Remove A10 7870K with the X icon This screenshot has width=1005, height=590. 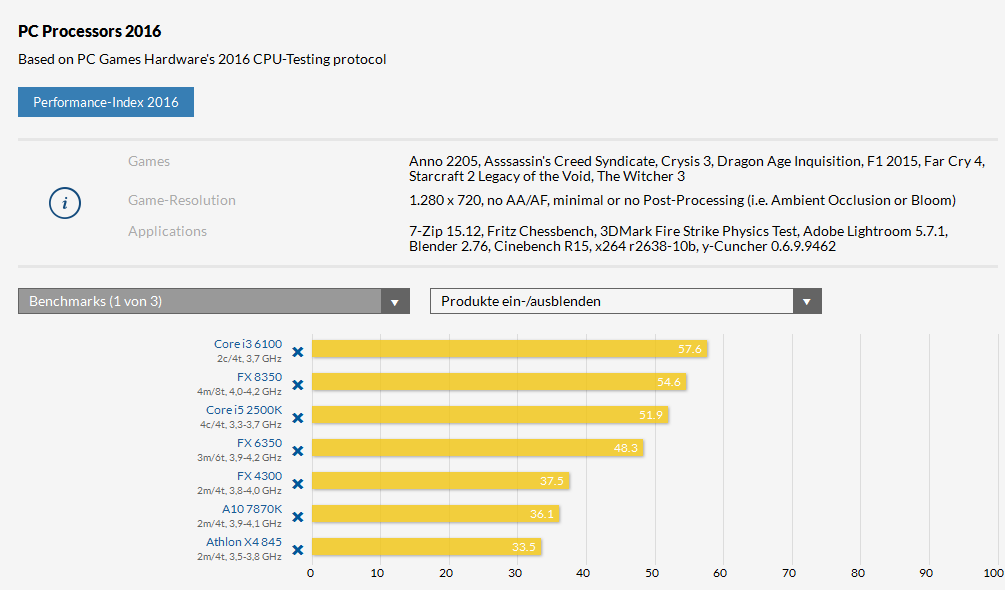point(297,517)
